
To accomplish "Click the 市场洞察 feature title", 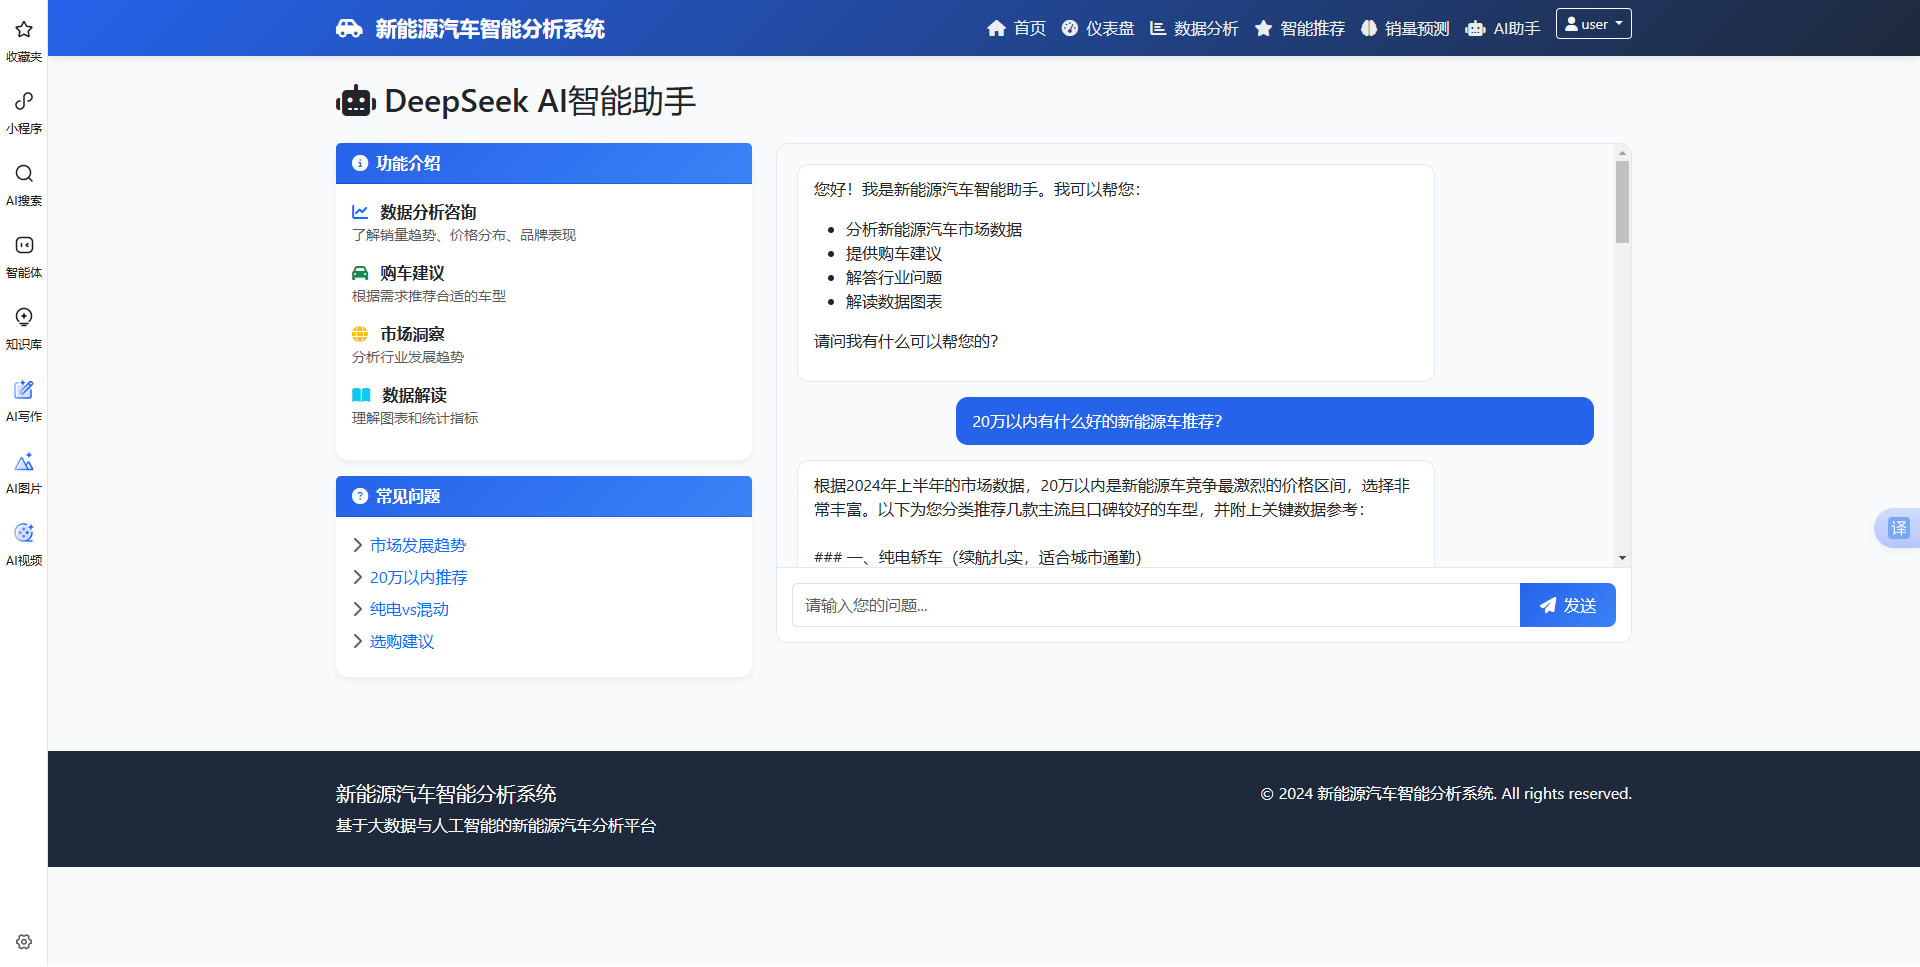I will point(412,334).
